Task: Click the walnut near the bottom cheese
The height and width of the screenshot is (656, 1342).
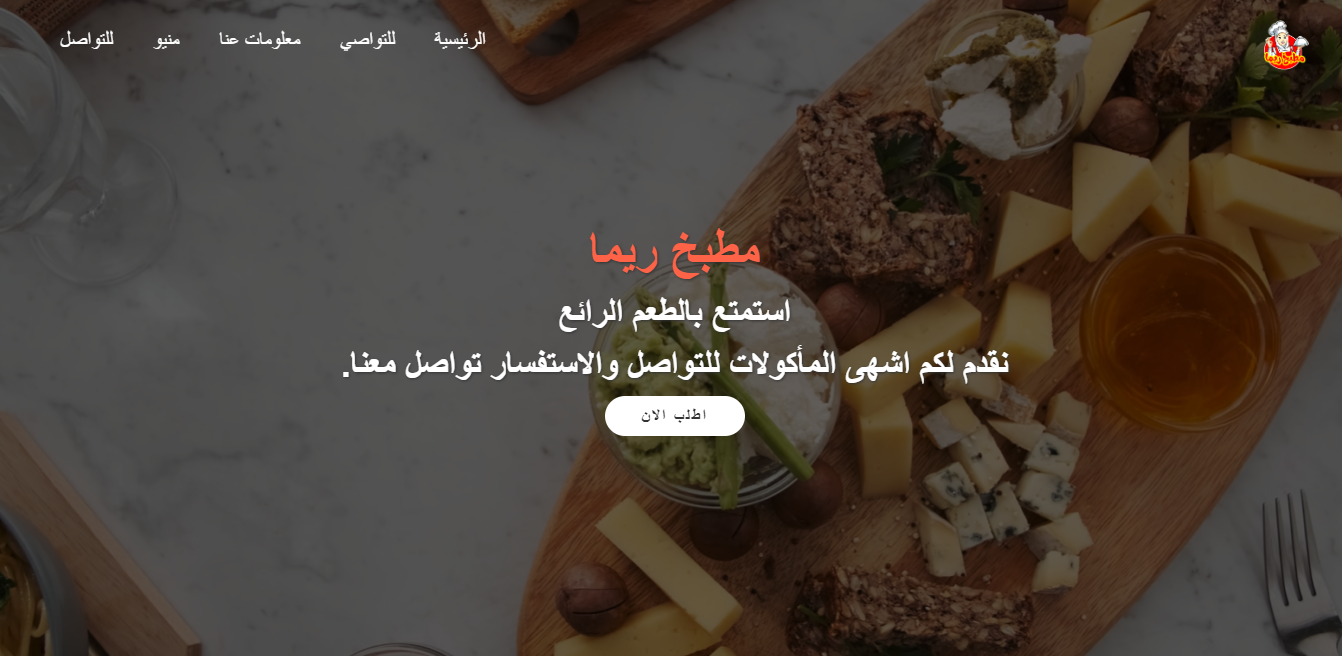Action: coord(592,598)
